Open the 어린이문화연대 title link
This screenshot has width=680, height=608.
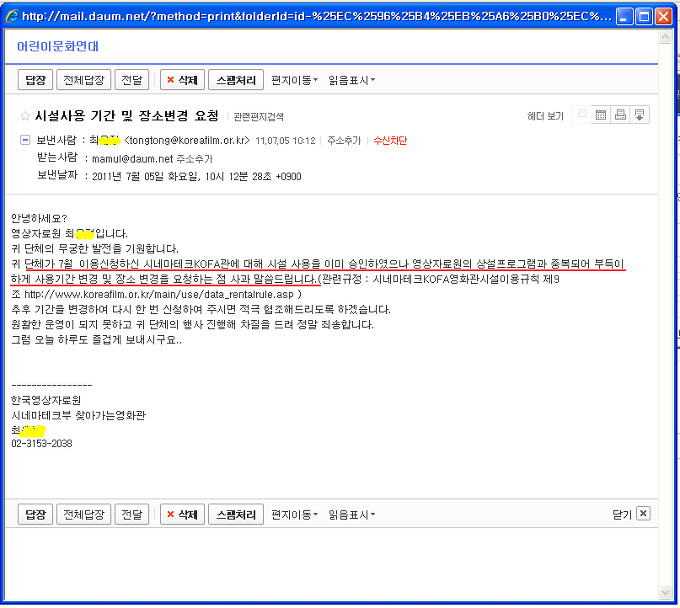(58, 46)
